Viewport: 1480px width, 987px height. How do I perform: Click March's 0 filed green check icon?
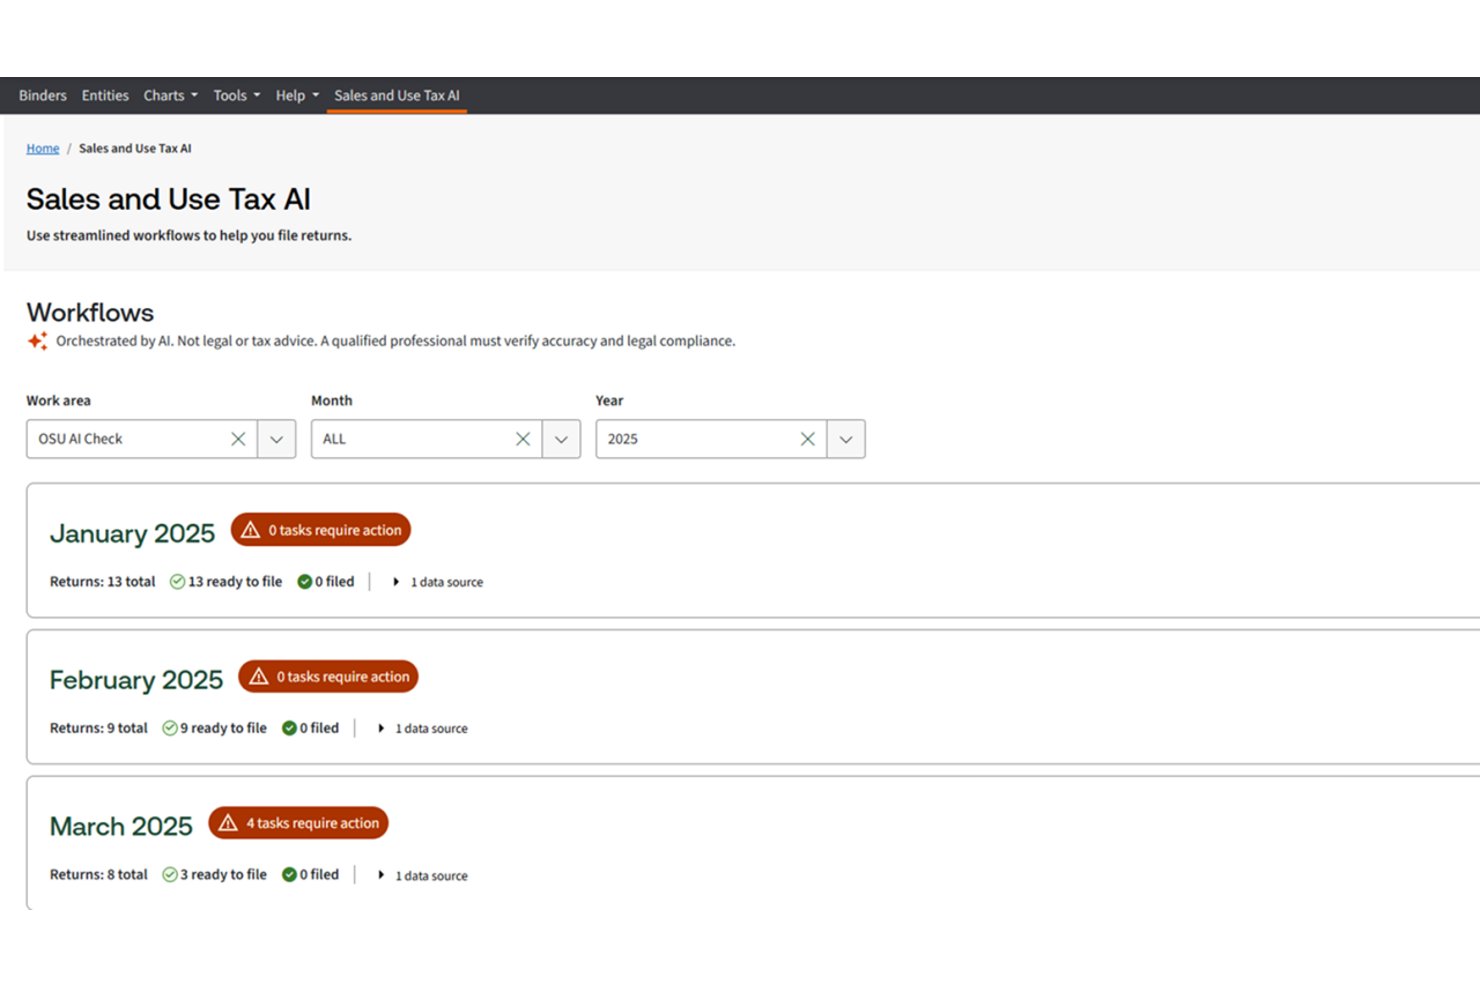(x=289, y=875)
